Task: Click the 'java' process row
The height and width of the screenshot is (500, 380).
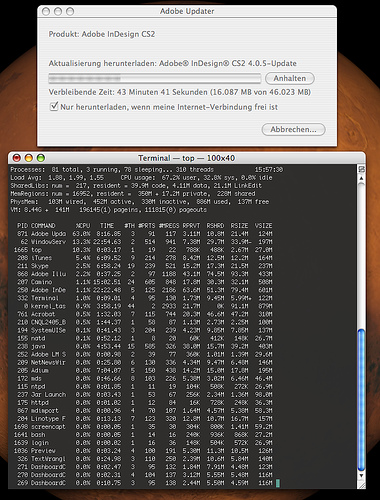Action: [144, 346]
